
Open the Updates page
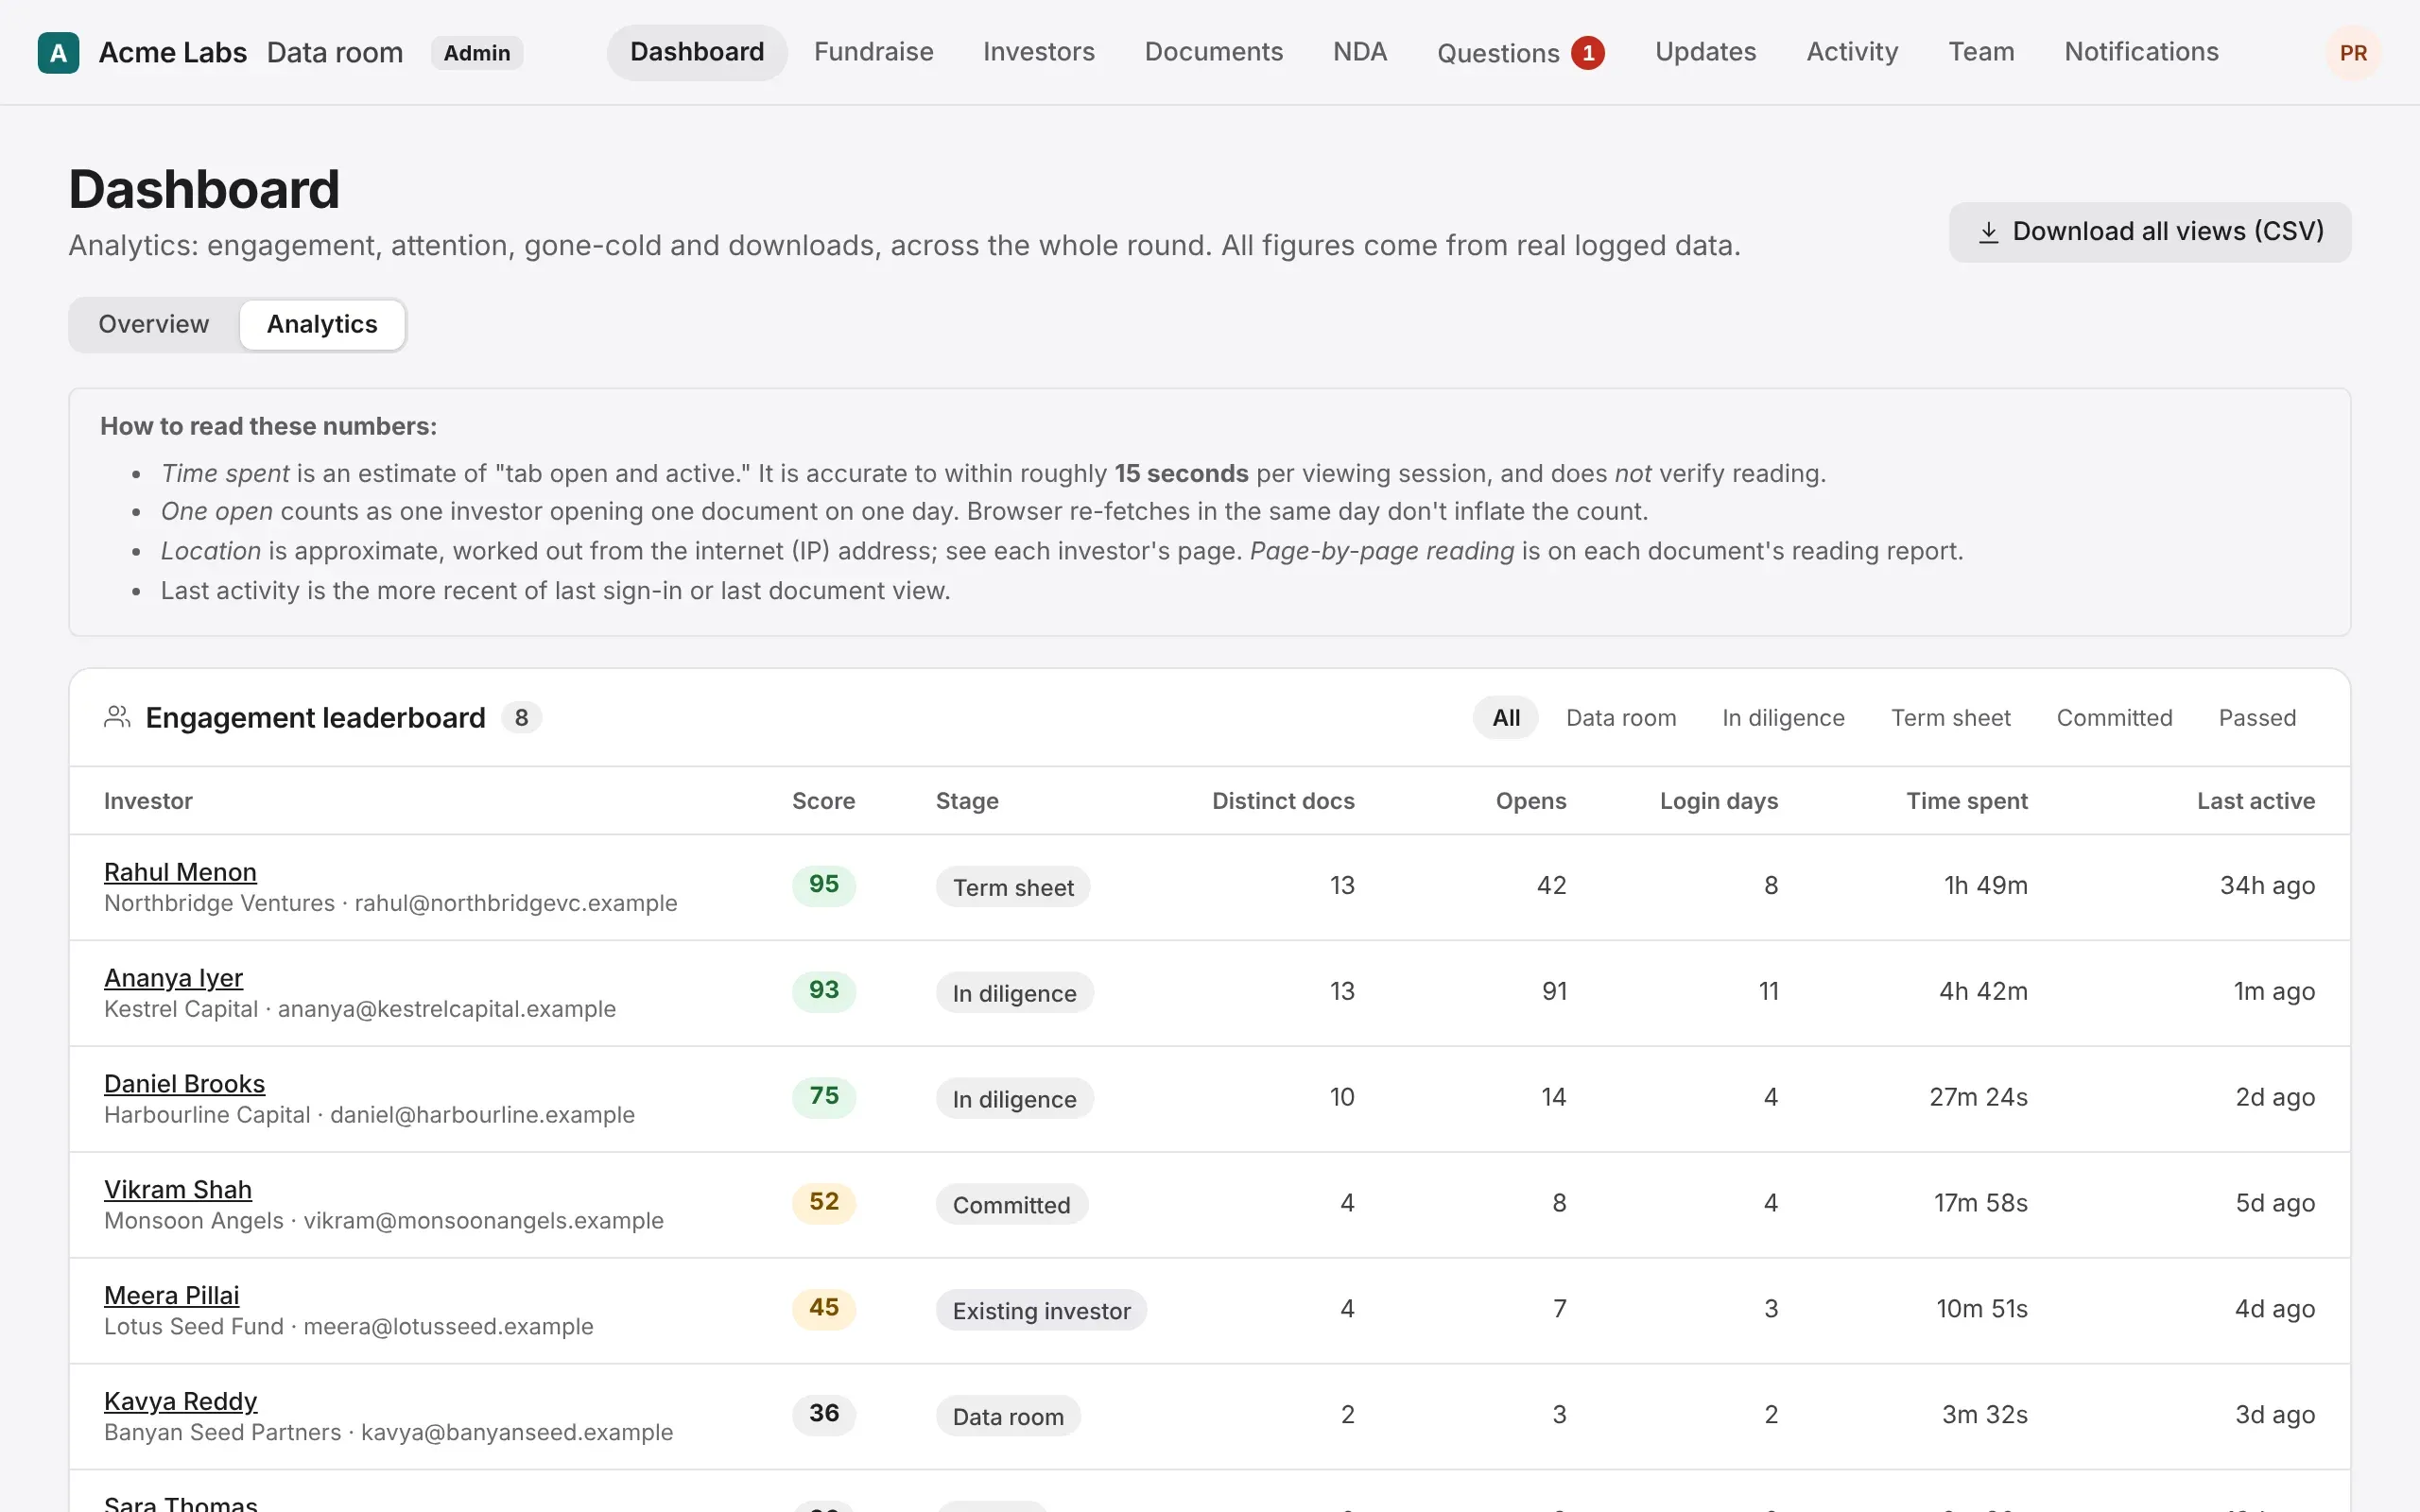pos(1705,52)
